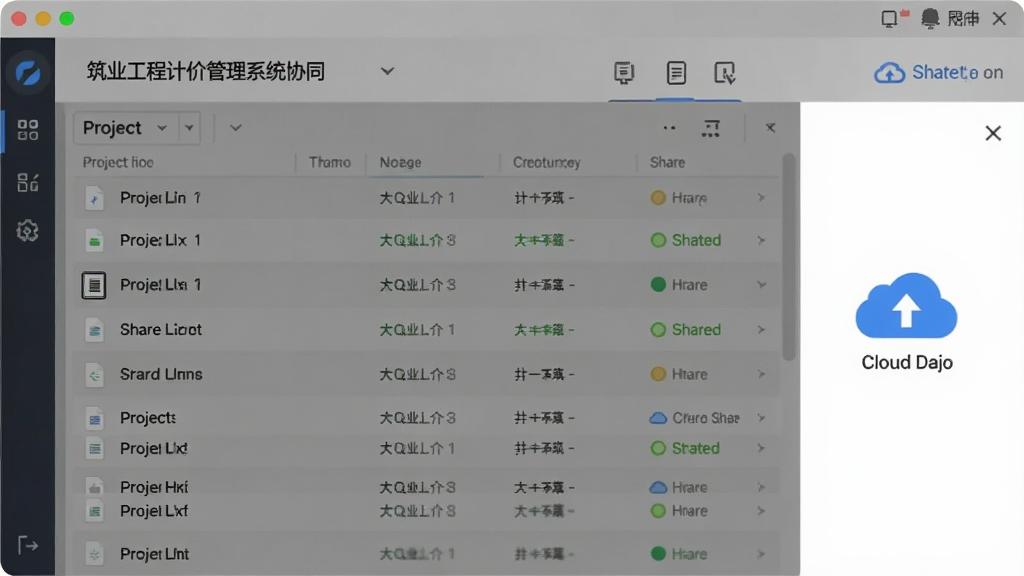This screenshot has width=1024, height=576.
Task: Click green file icon of Proje: Llx 1
Action: (94, 240)
